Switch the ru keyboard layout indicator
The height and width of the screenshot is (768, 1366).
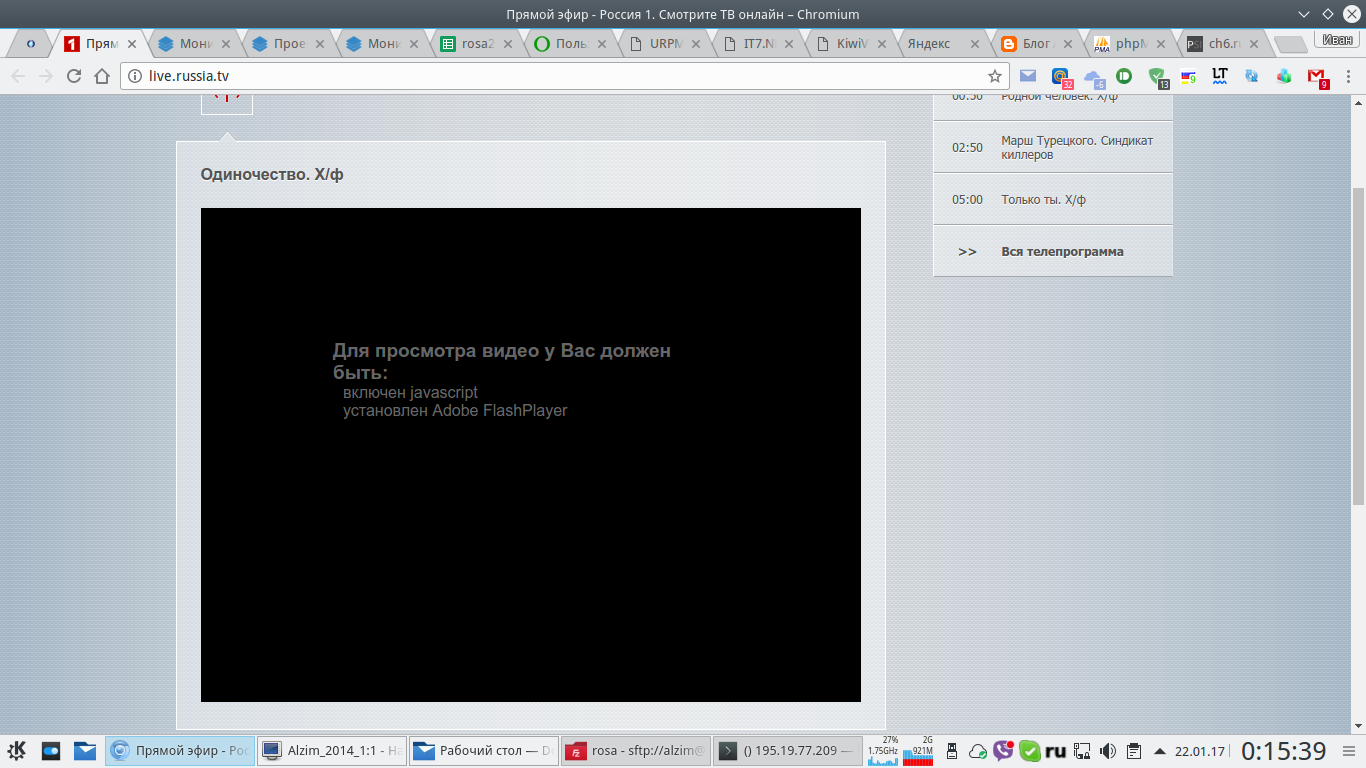[1056, 751]
